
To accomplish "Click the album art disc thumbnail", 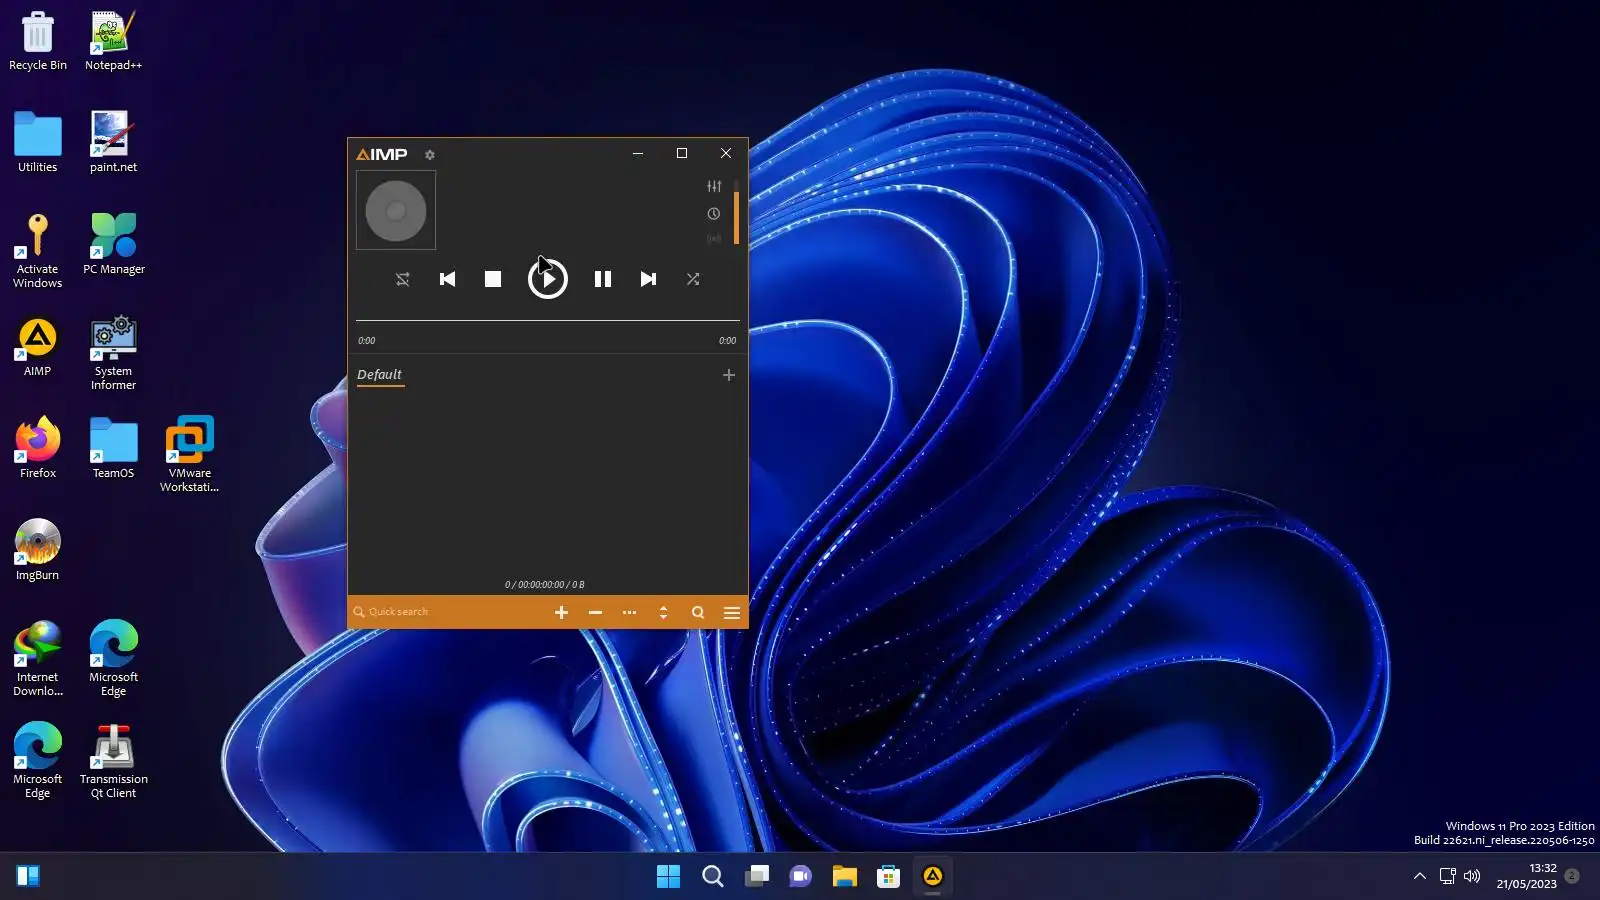I will tap(396, 210).
